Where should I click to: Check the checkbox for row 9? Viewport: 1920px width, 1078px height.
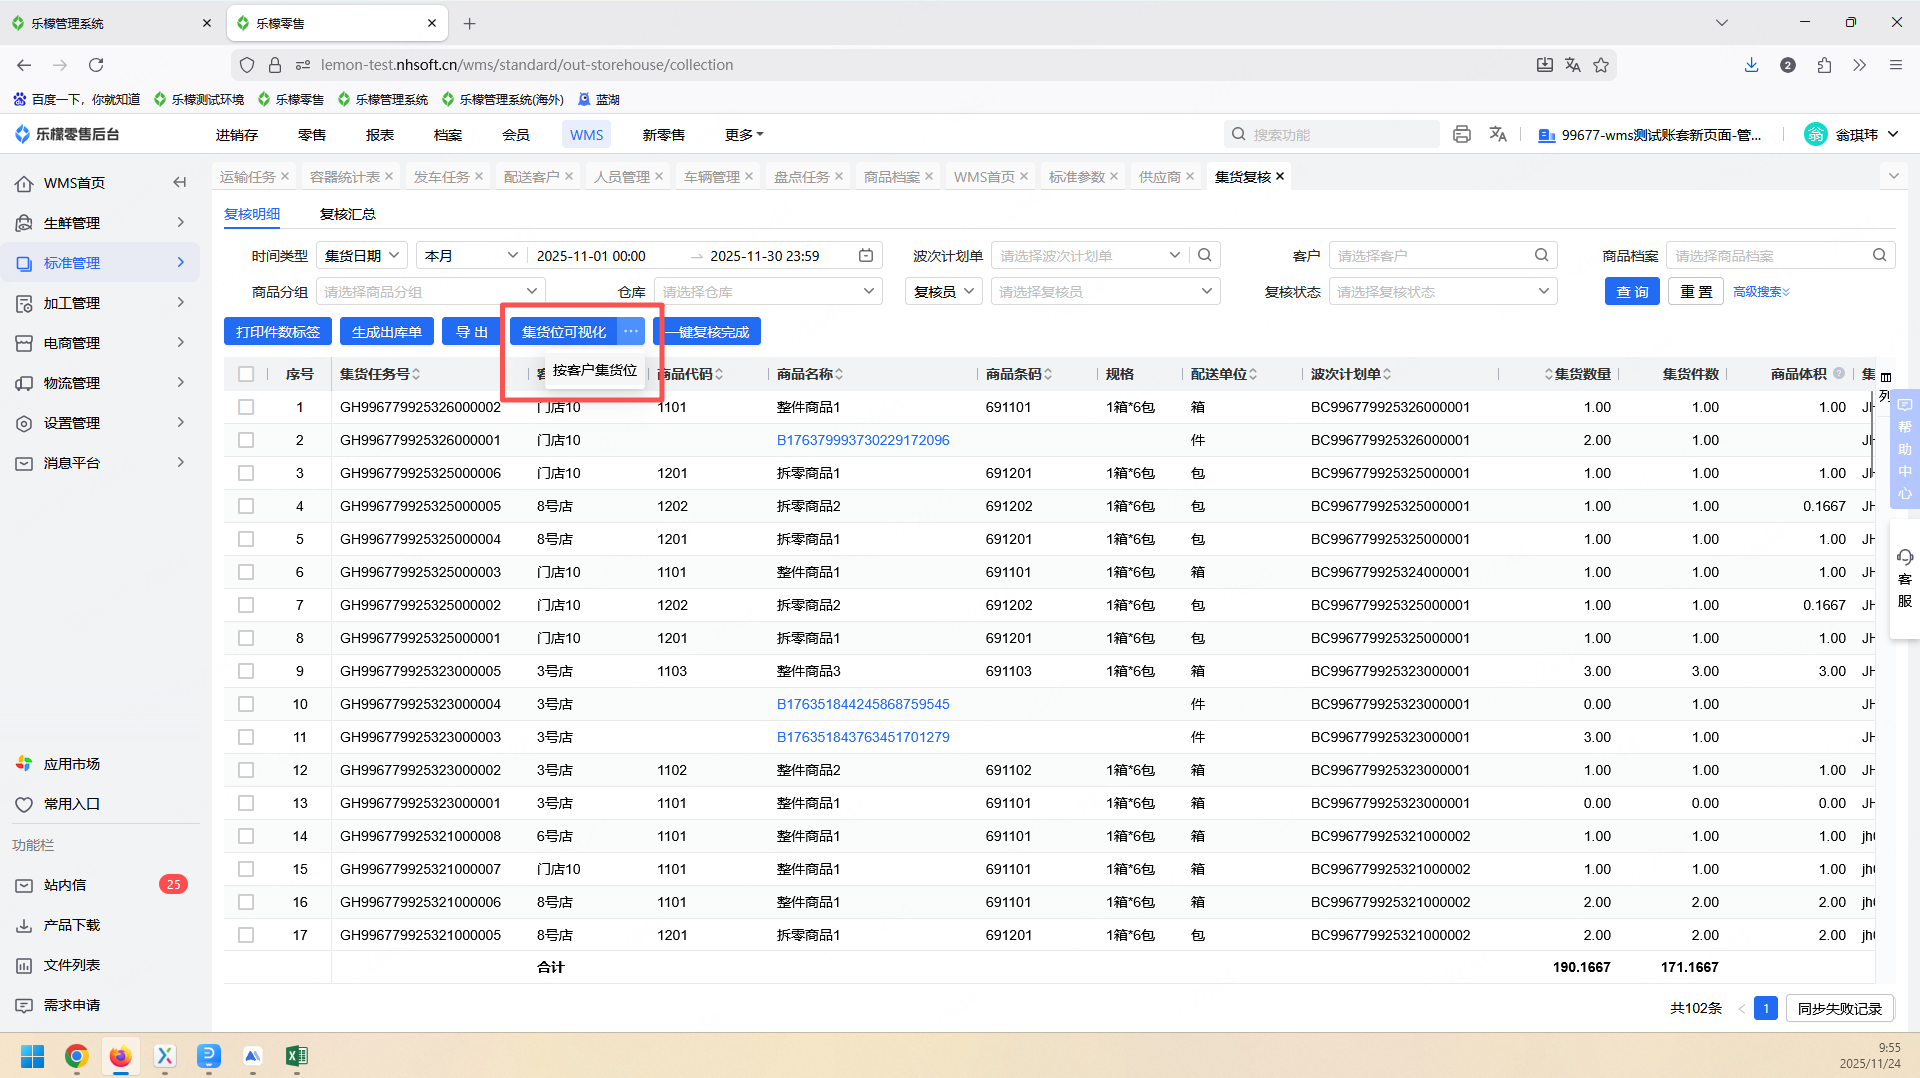tap(246, 671)
